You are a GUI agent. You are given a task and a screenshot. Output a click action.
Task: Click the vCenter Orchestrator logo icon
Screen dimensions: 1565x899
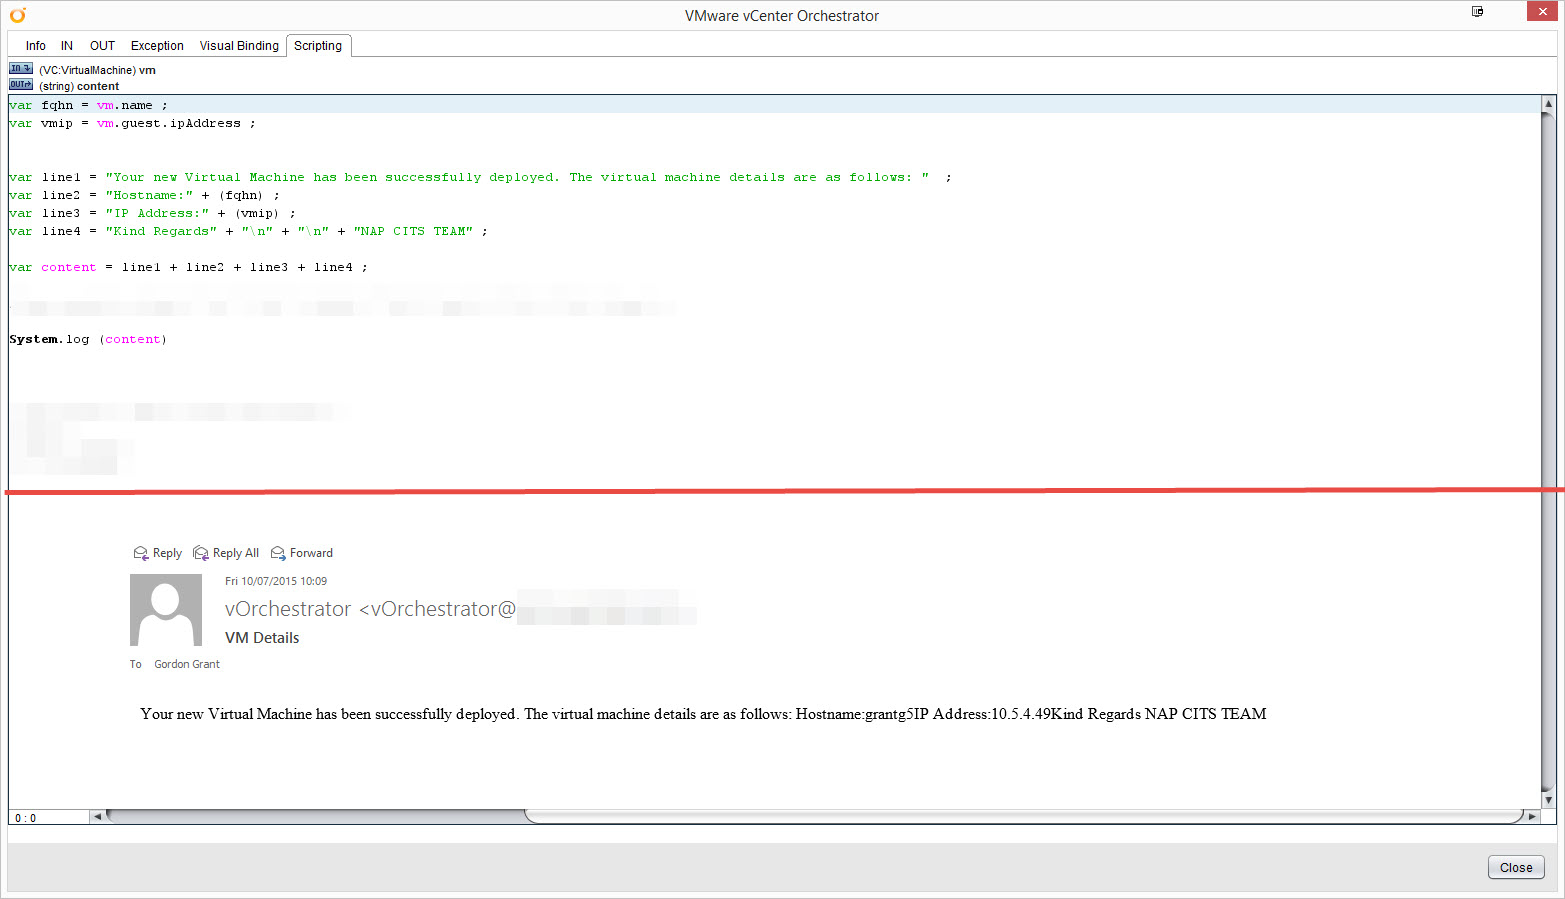tap(17, 15)
